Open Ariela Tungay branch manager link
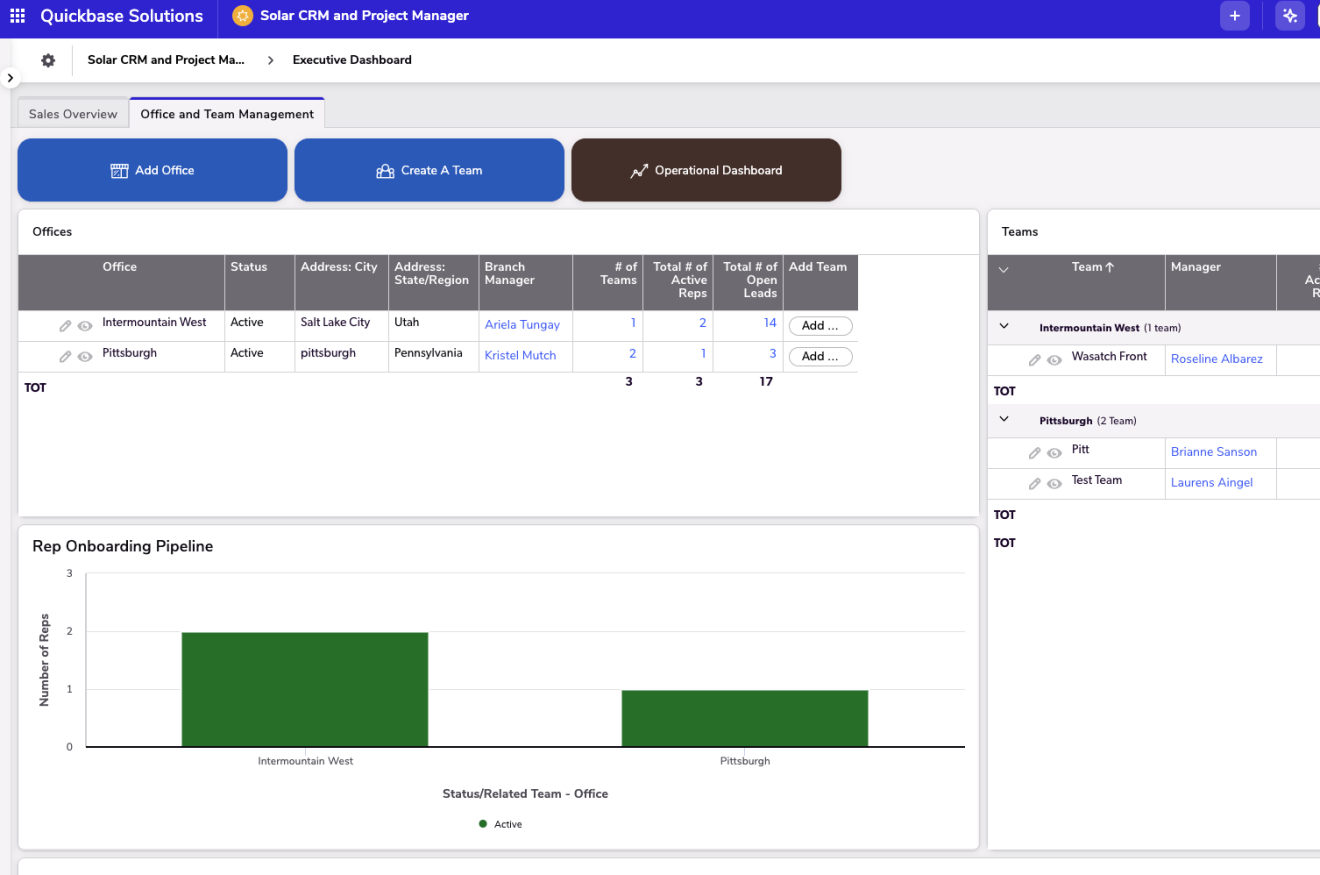Image resolution: width=1320 pixels, height=875 pixels. tap(522, 325)
